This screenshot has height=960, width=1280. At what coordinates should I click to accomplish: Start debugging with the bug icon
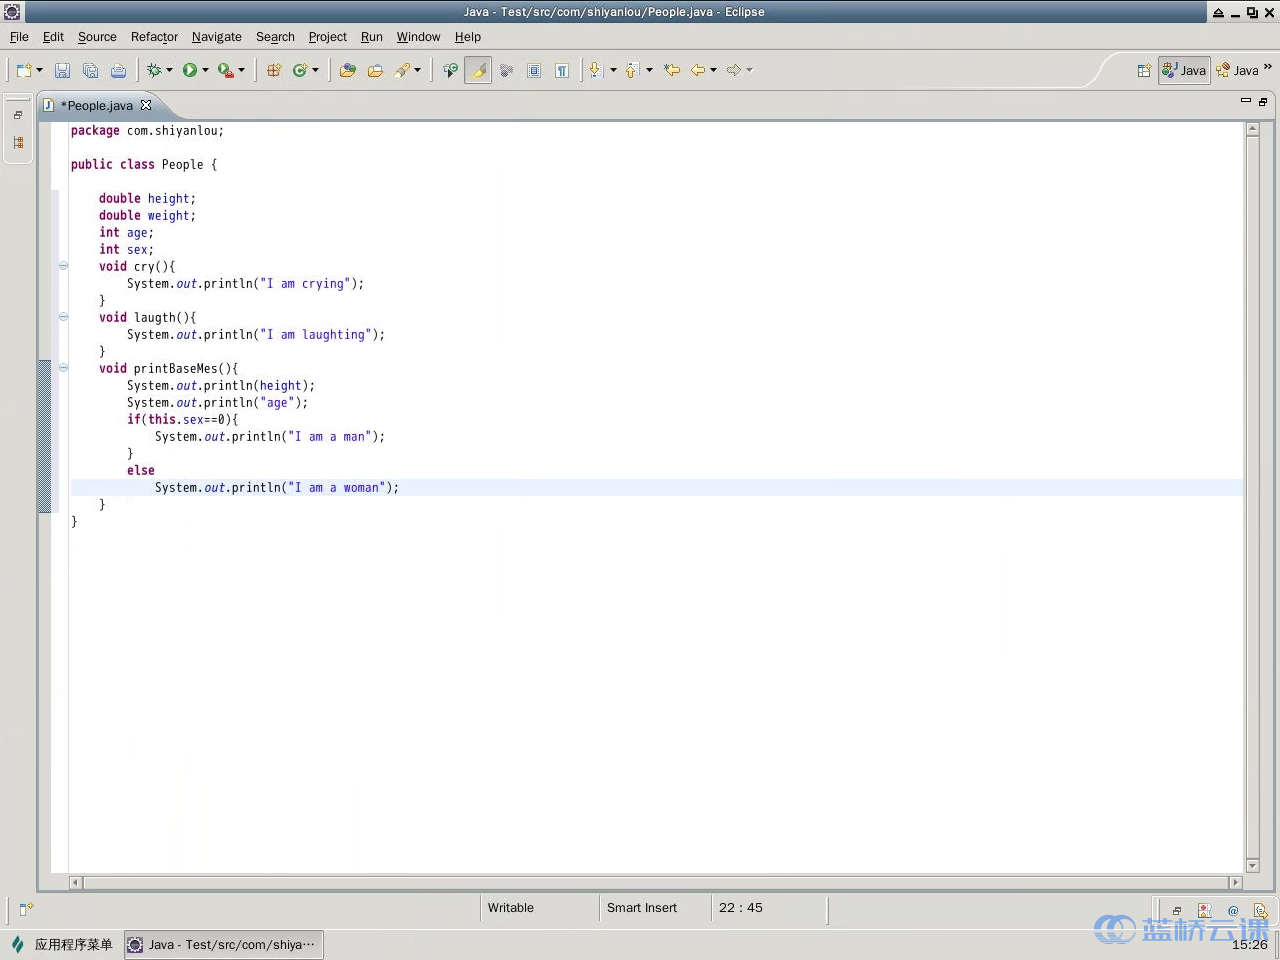154,70
